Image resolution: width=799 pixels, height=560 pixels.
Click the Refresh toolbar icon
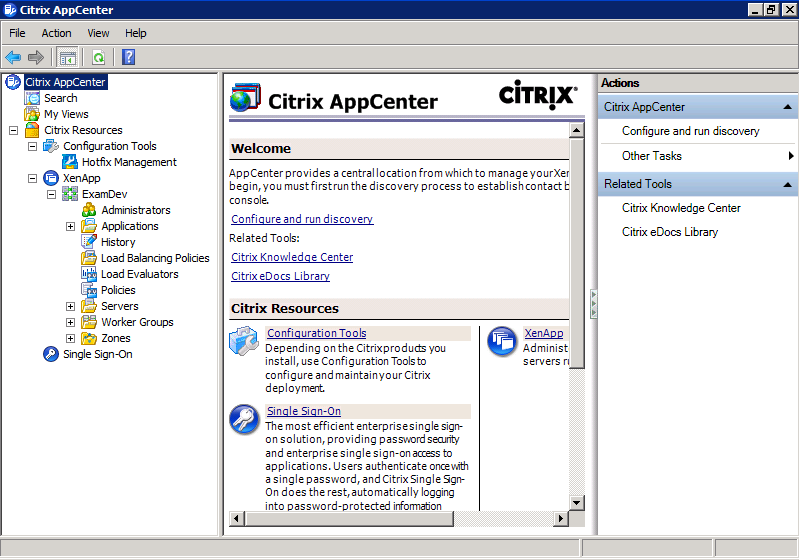(x=98, y=57)
